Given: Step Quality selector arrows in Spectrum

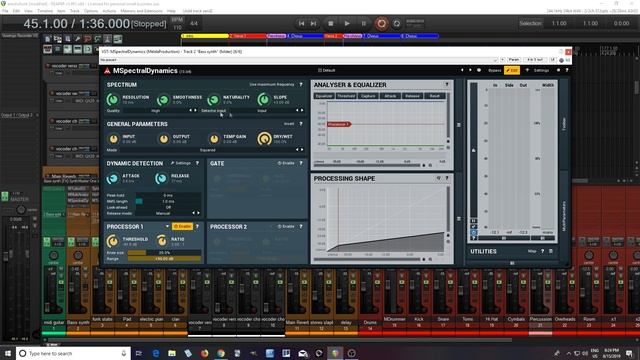Looking at the screenshot, I should point(192,111).
